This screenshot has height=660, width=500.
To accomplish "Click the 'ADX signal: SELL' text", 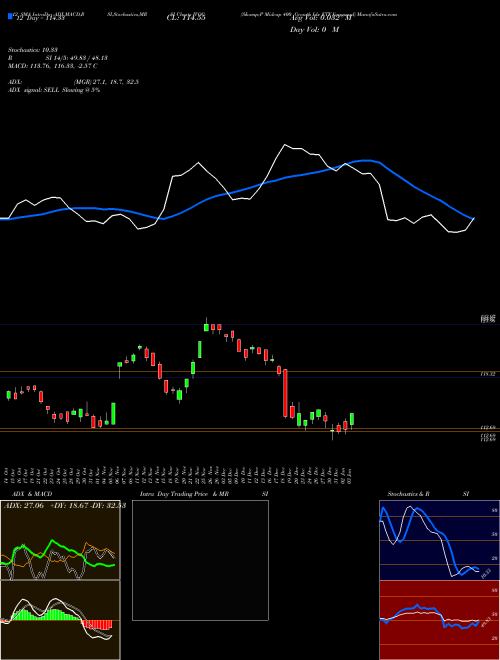I will click(x=54, y=90).
